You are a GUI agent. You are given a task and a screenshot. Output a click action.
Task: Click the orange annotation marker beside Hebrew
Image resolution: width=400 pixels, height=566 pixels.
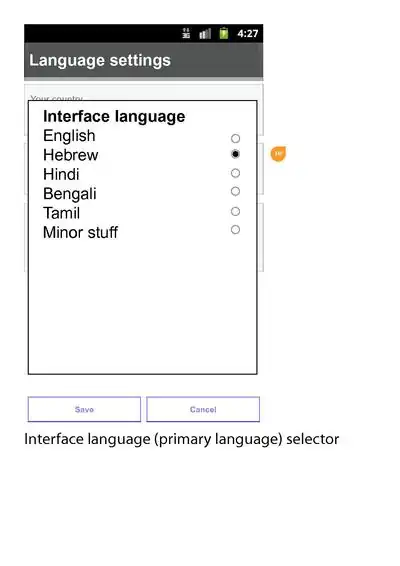coord(278,154)
